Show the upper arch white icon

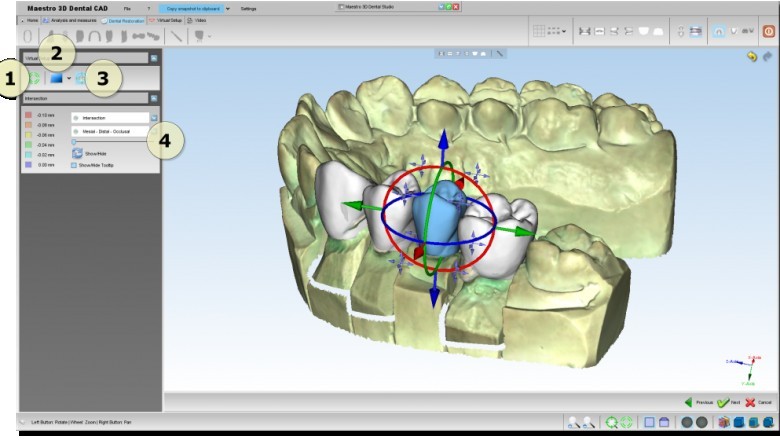[644, 31]
